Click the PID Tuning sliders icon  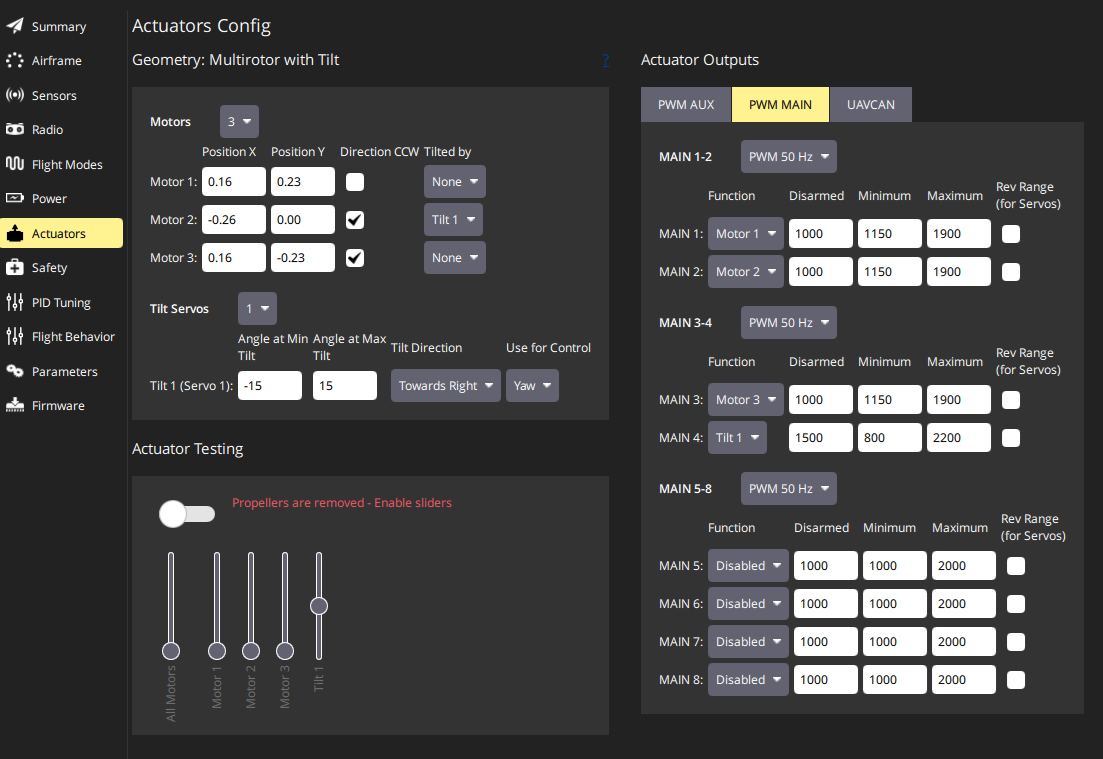15,302
